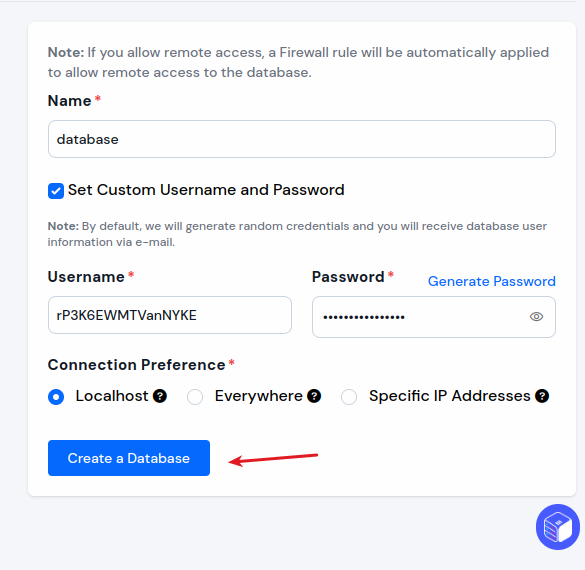Image resolution: width=585 pixels, height=570 pixels.
Task: Click the Create a Database button
Action: pyautogui.click(x=129, y=458)
